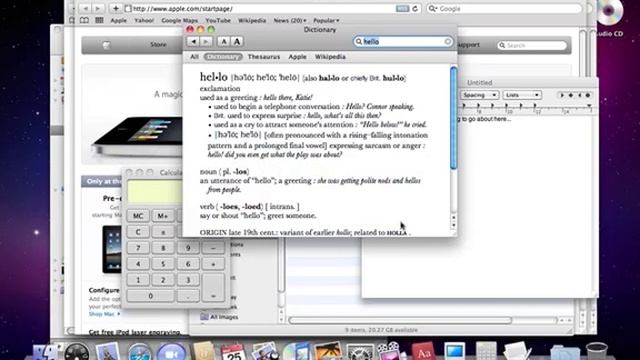Screen dimensions: 640x360
Task: Click the M+ key on Calculator
Action: click(162, 216)
